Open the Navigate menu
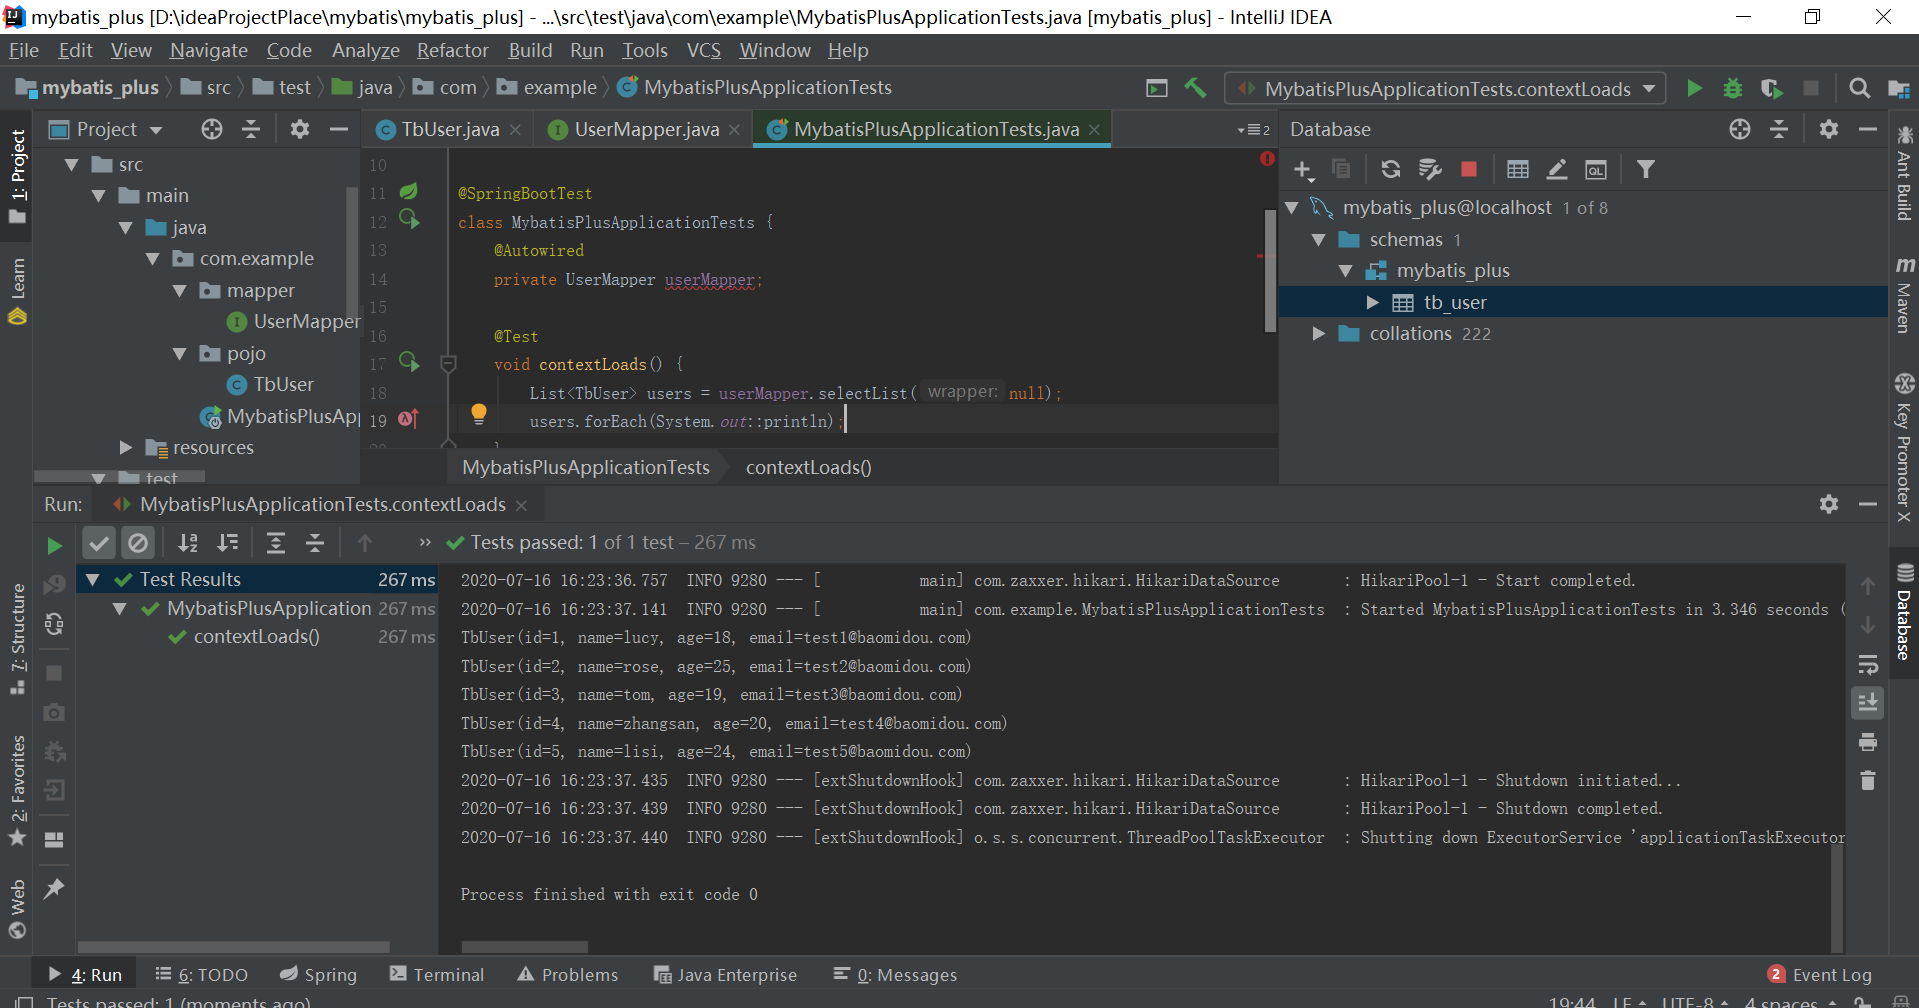The image size is (1919, 1008). pos(208,50)
